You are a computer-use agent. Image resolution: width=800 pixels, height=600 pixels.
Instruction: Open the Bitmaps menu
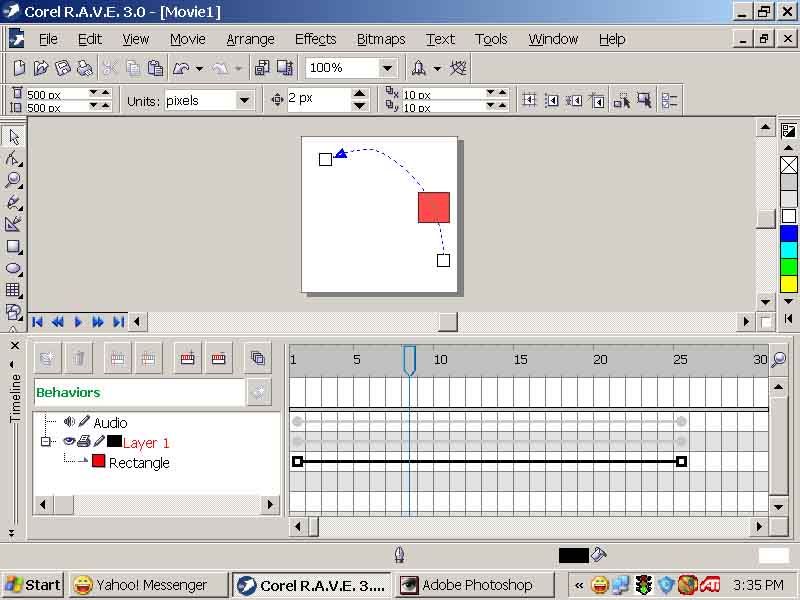tap(381, 39)
